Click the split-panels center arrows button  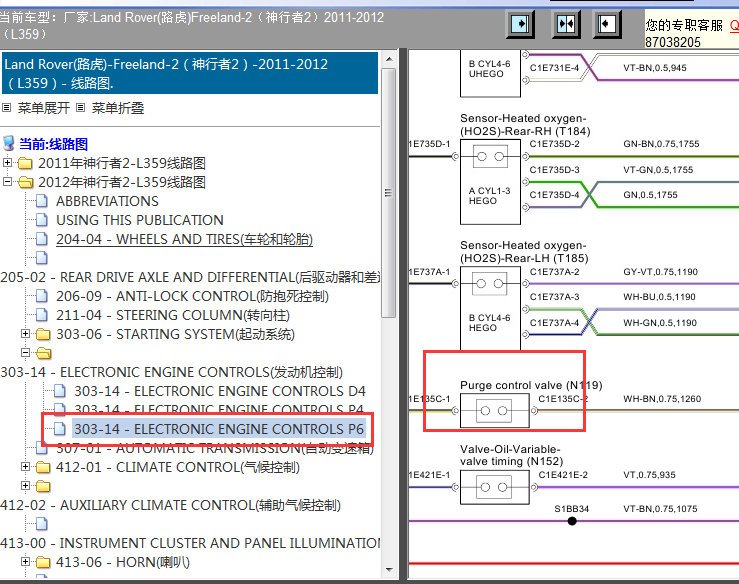pyautogui.click(x=566, y=24)
